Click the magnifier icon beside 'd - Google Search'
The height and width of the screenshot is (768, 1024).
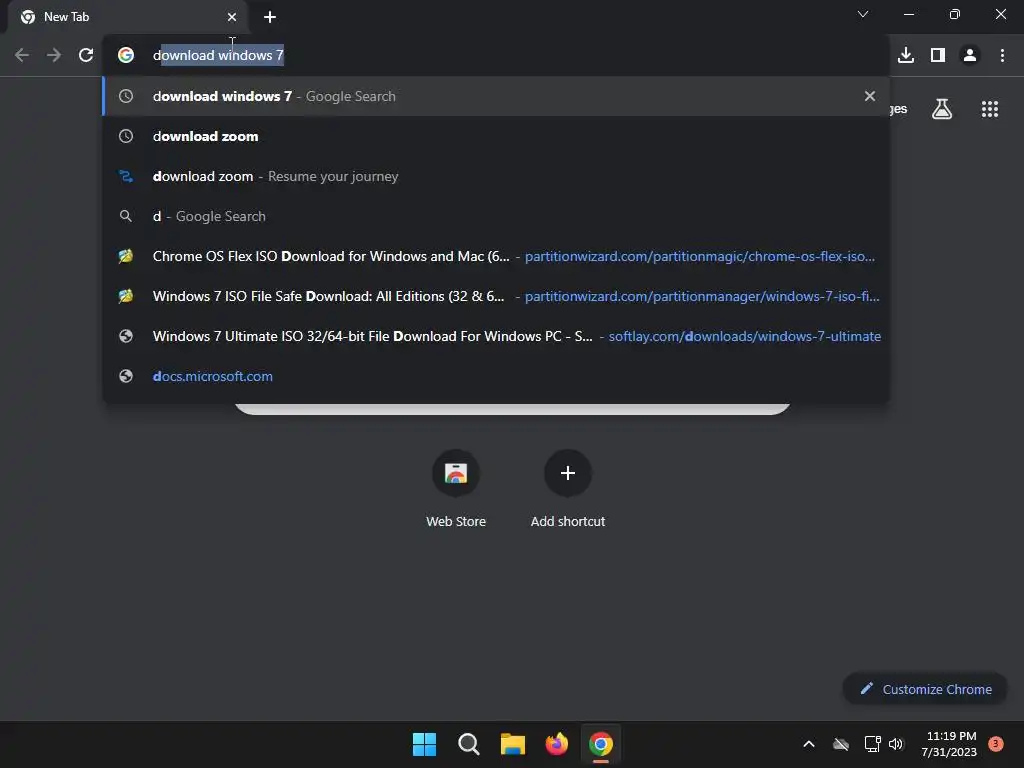[x=126, y=216]
